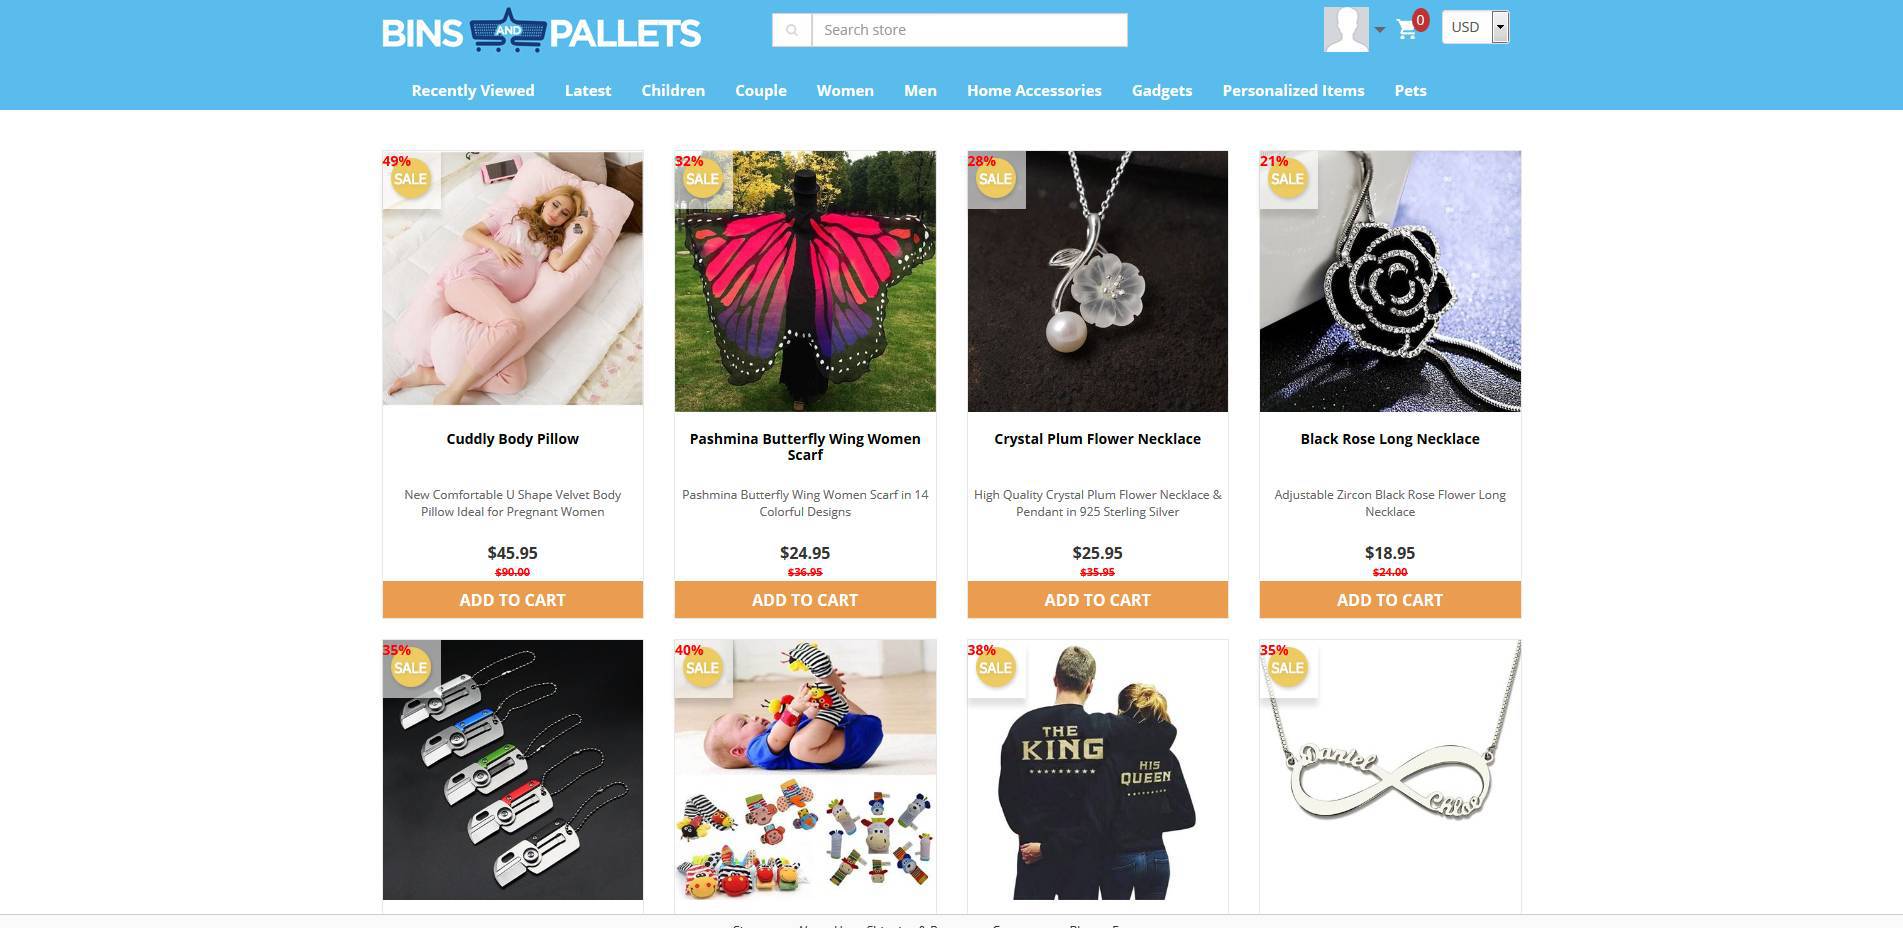This screenshot has height=928, width=1903.
Task: Open the Home Accessories menu
Action: click(x=1034, y=90)
